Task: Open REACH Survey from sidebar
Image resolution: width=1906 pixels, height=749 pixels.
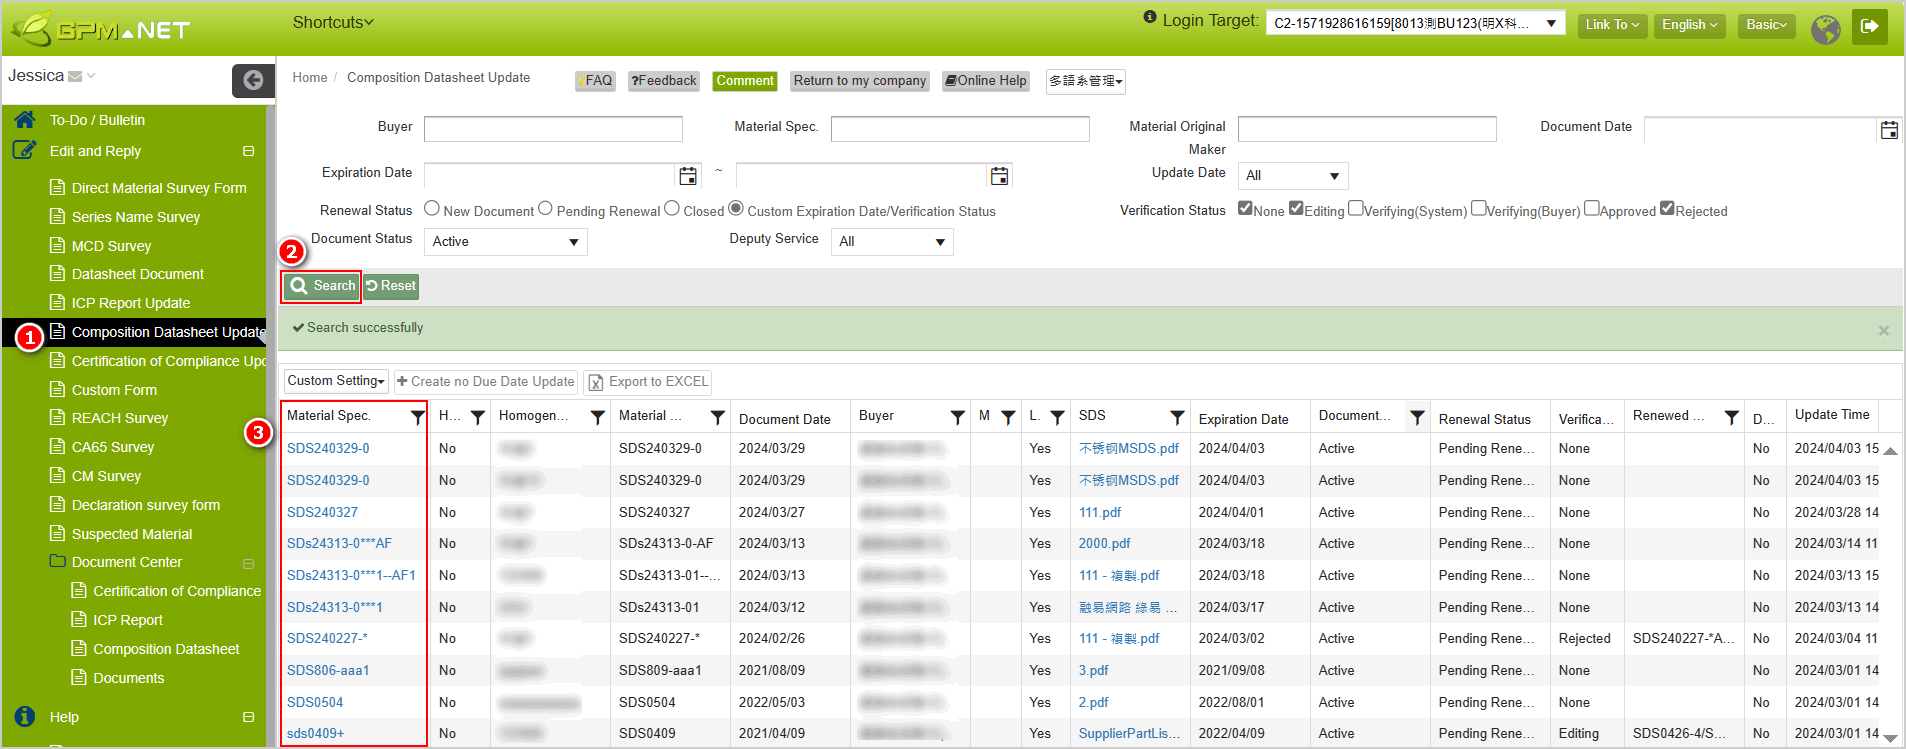Action: coord(119,418)
